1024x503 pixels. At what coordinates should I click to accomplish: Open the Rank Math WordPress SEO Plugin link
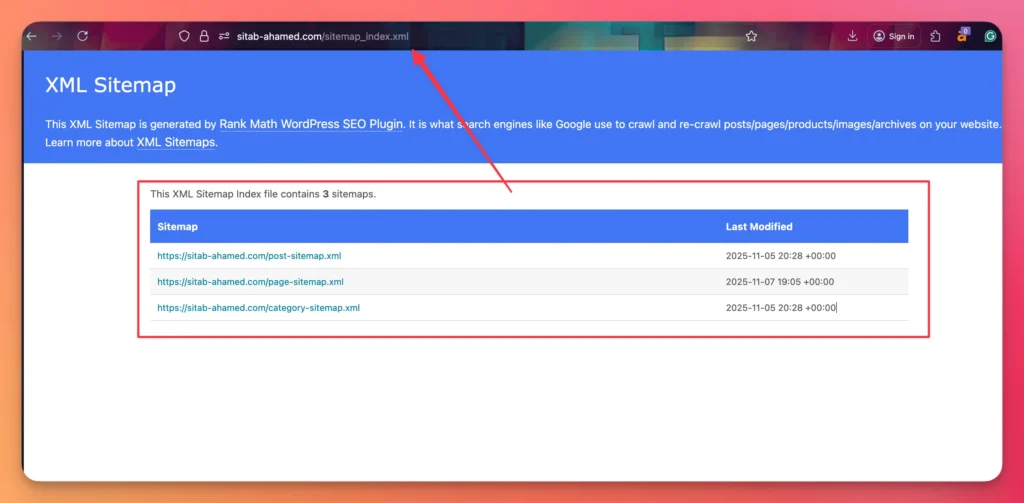coord(311,125)
